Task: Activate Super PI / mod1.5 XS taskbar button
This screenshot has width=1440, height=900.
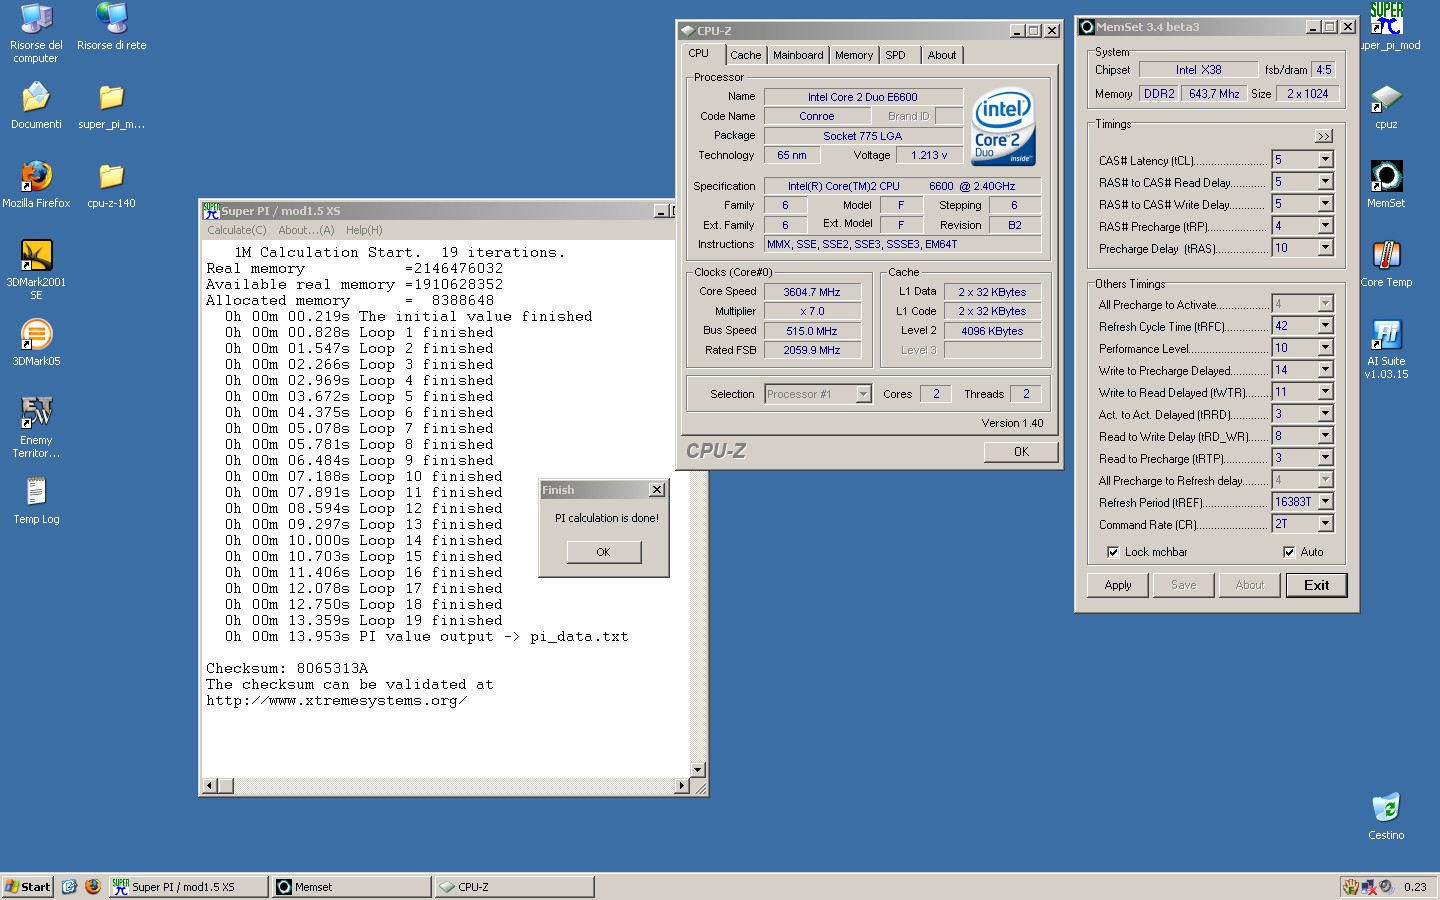Action: pyautogui.click(x=188, y=887)
